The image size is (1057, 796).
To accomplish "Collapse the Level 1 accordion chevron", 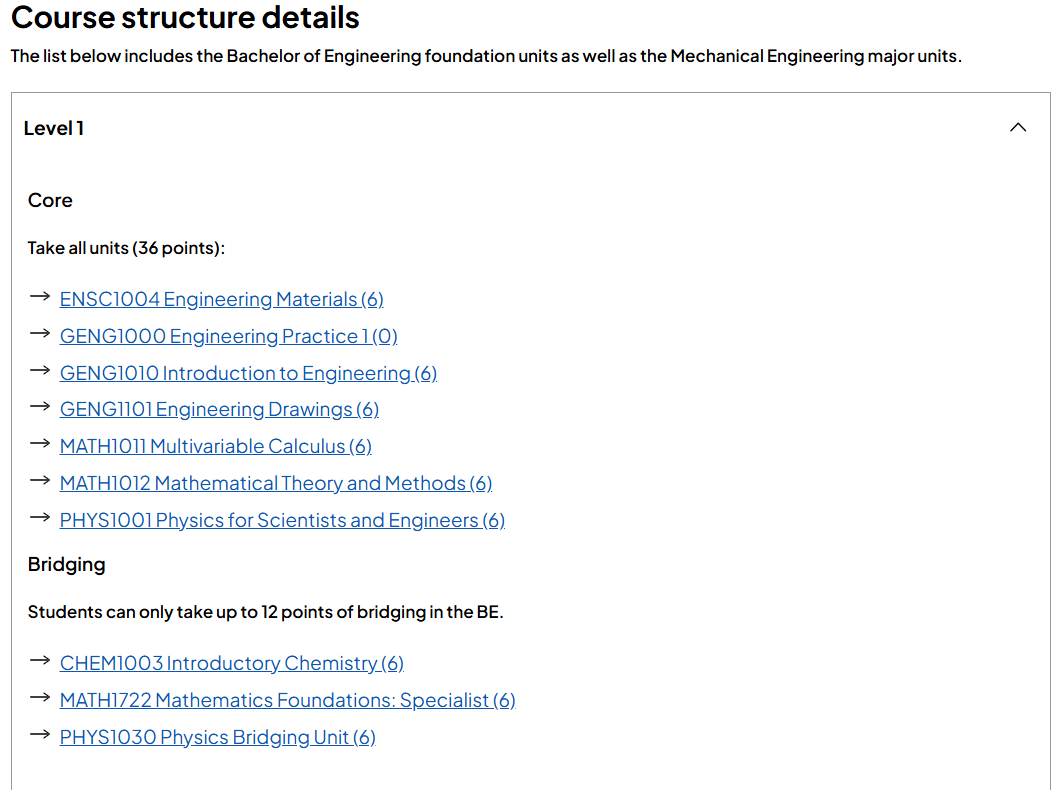I will (1017, 127).
